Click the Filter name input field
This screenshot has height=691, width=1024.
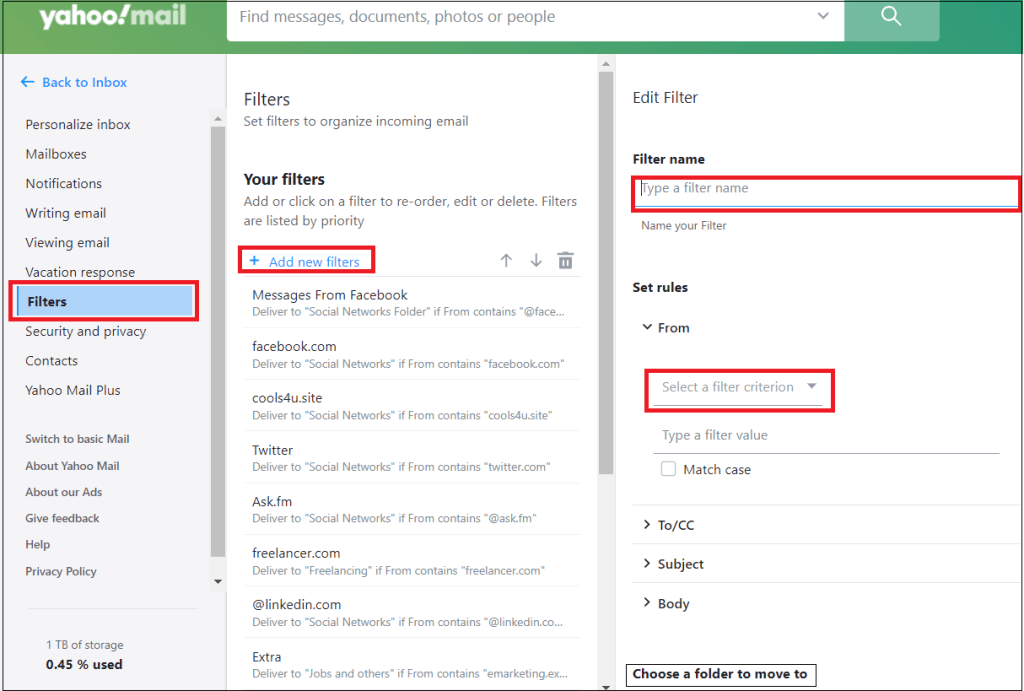(x=826, y=189)
